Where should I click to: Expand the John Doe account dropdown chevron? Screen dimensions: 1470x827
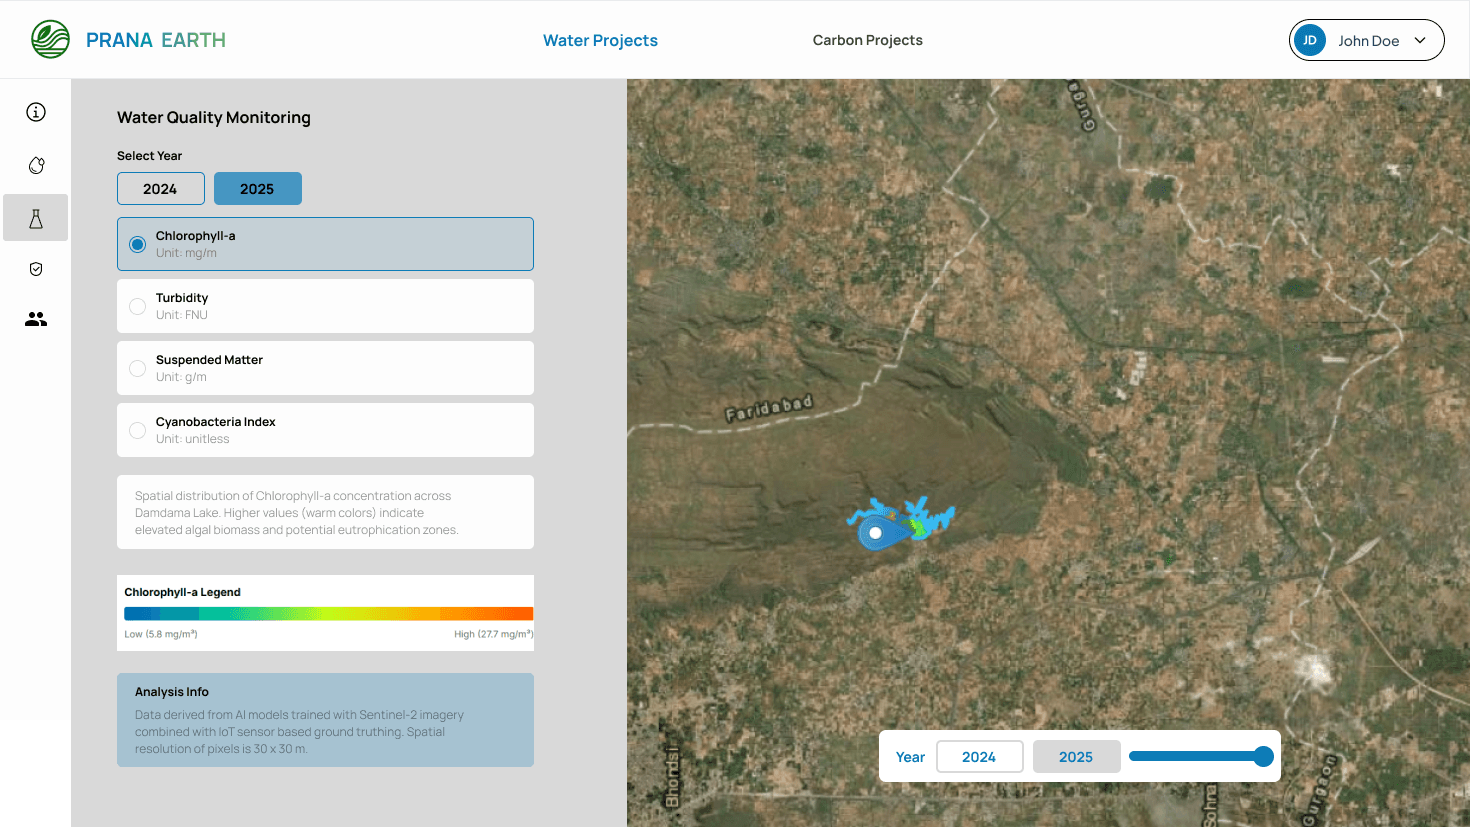[x=1420, y=41]
